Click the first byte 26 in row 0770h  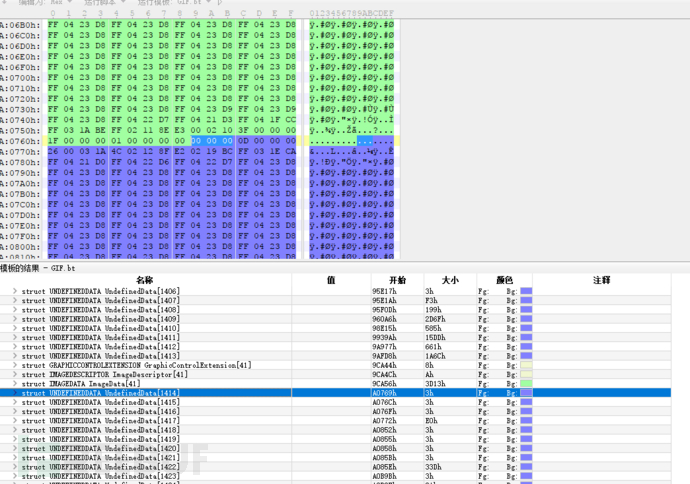click(53, 151)
